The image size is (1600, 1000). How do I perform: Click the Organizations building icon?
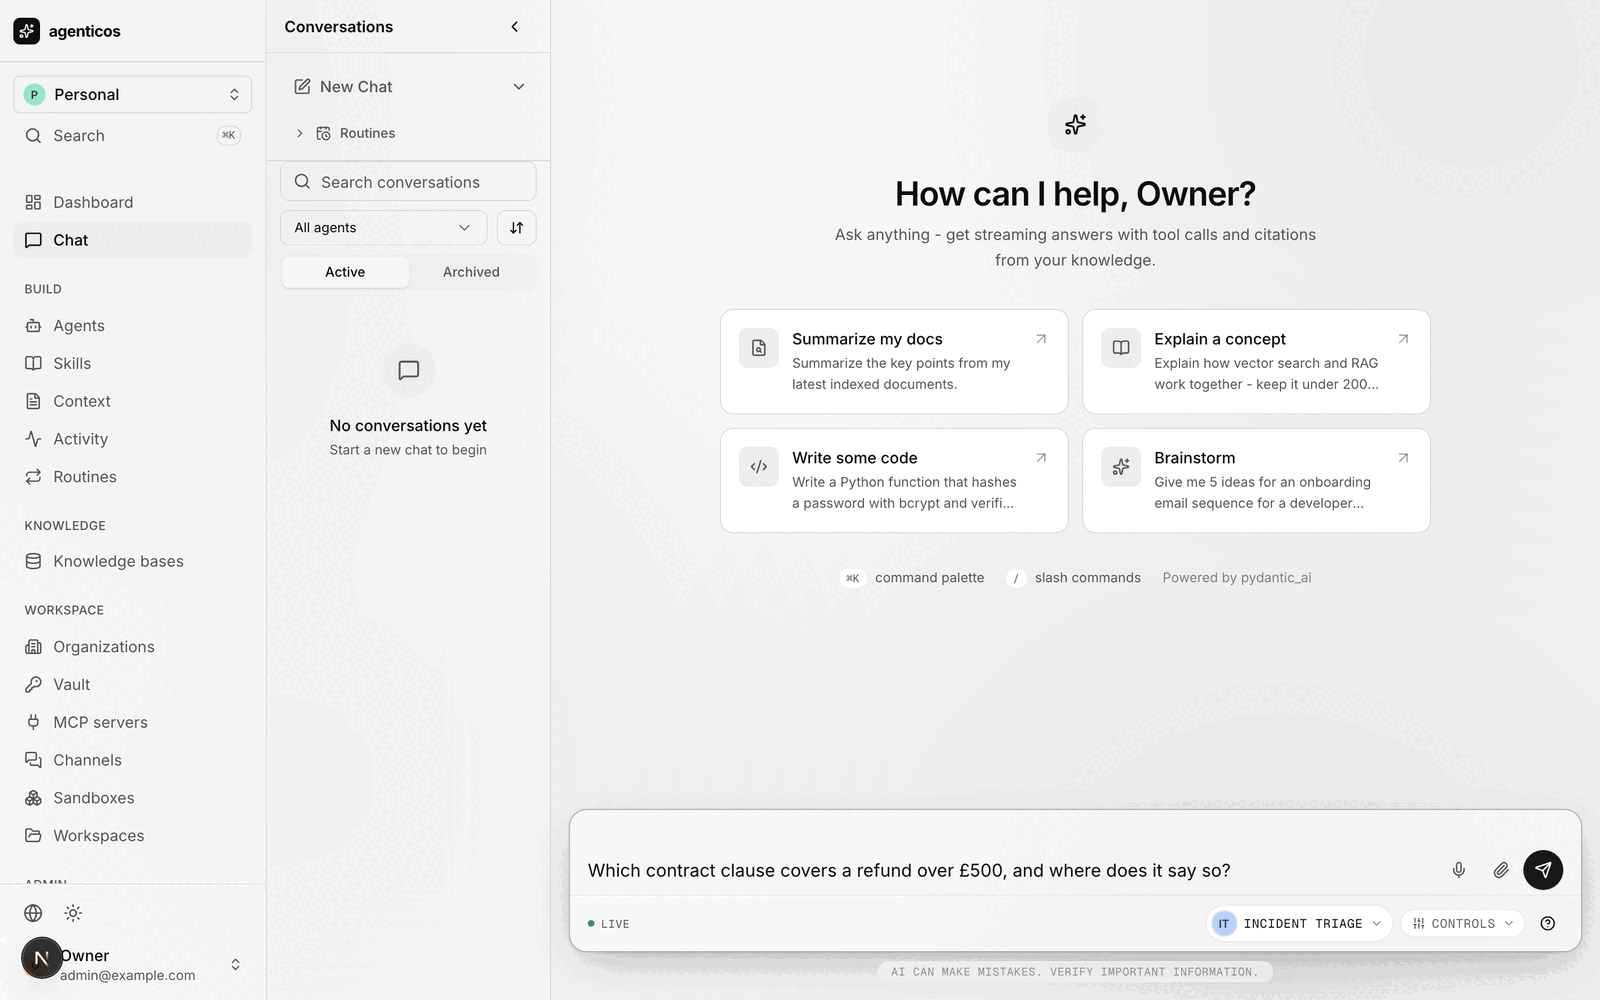[33, 647]
